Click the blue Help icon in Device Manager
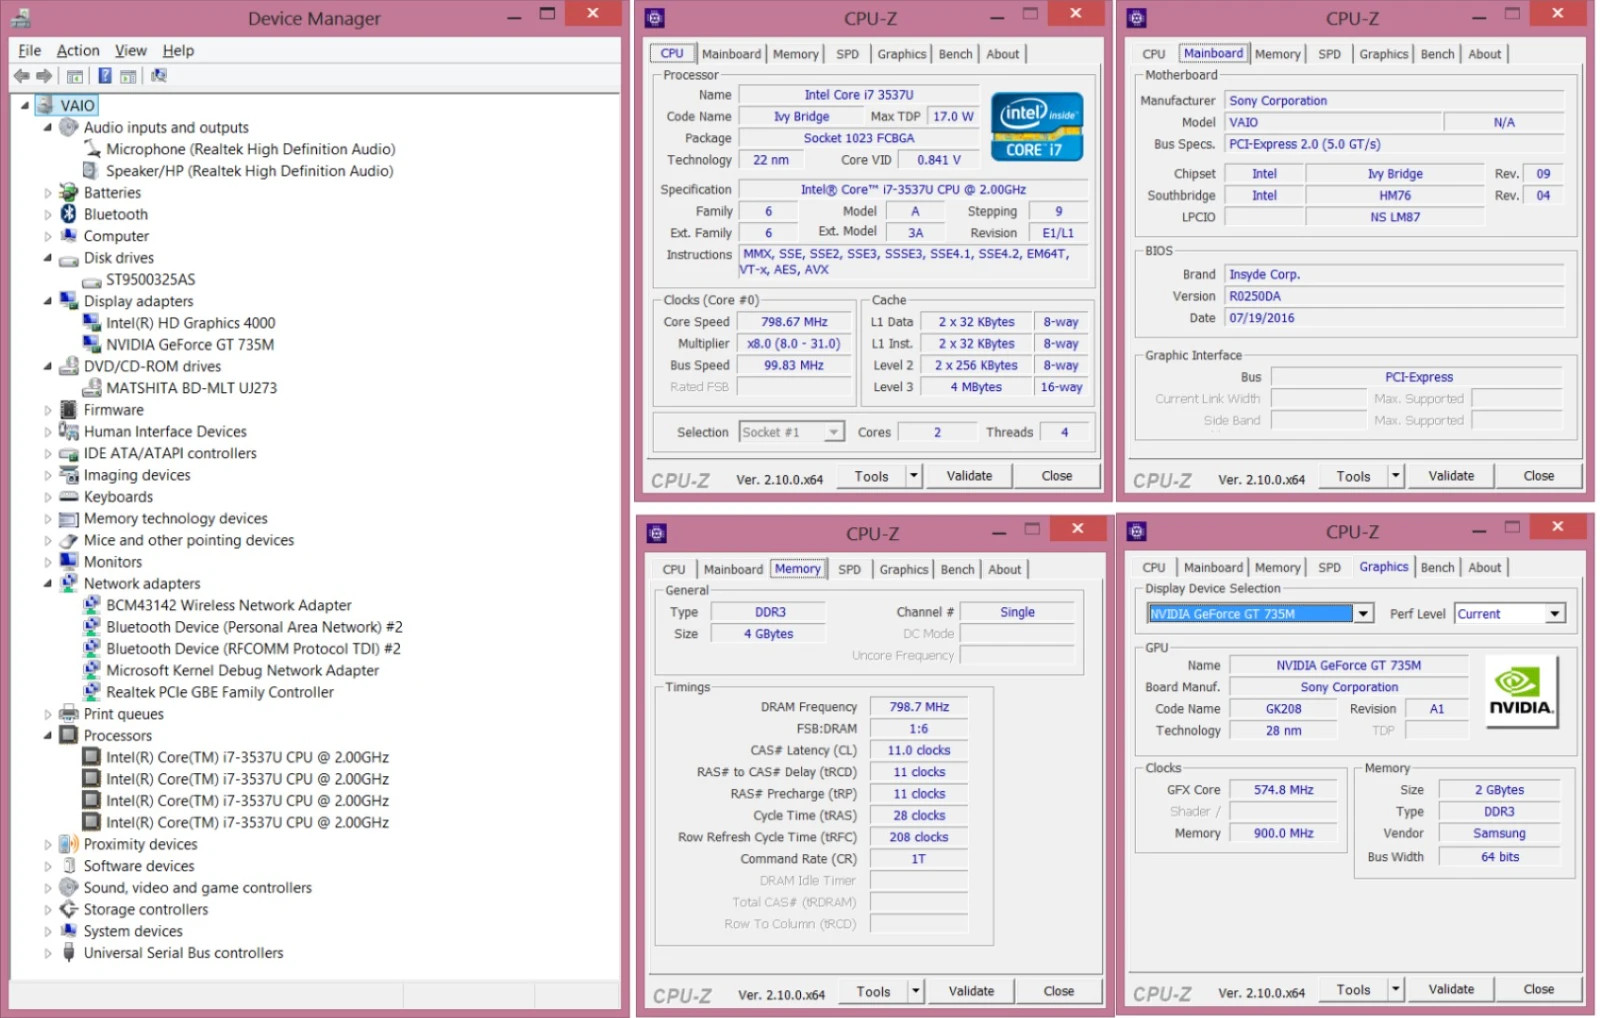 [x=104, y=76]
